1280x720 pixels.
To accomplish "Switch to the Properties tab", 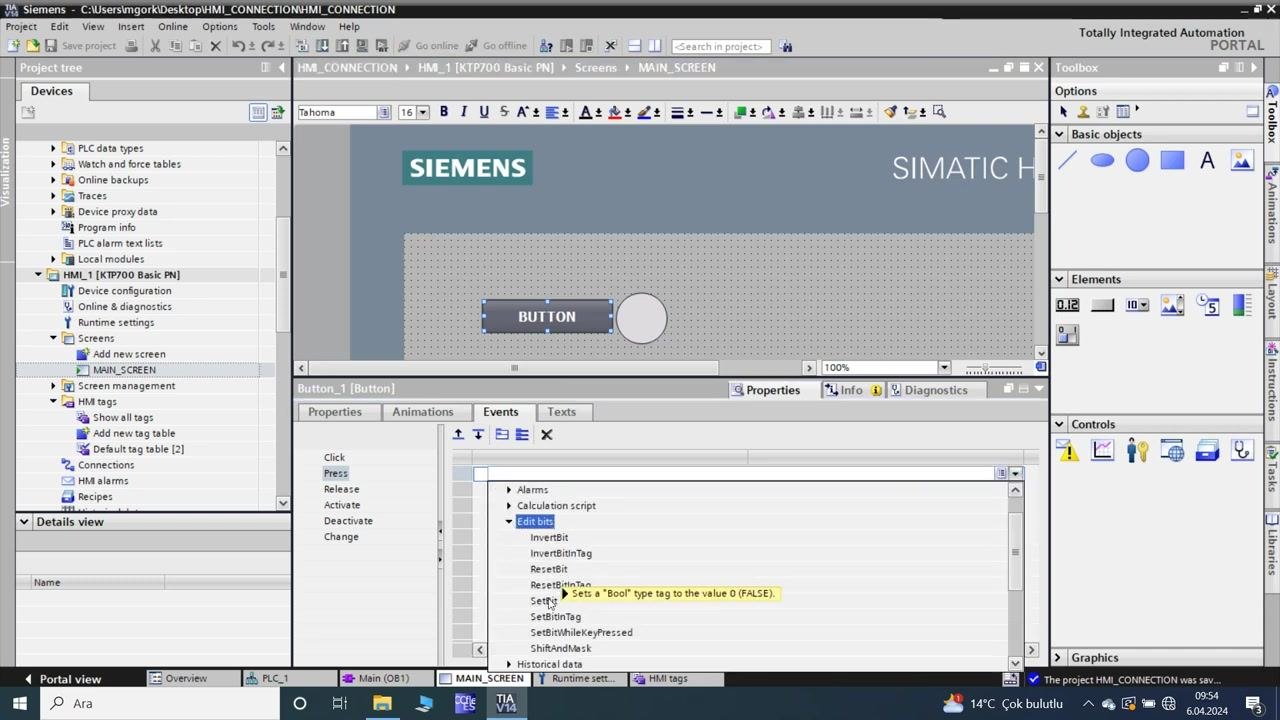I will coord(335,412).
